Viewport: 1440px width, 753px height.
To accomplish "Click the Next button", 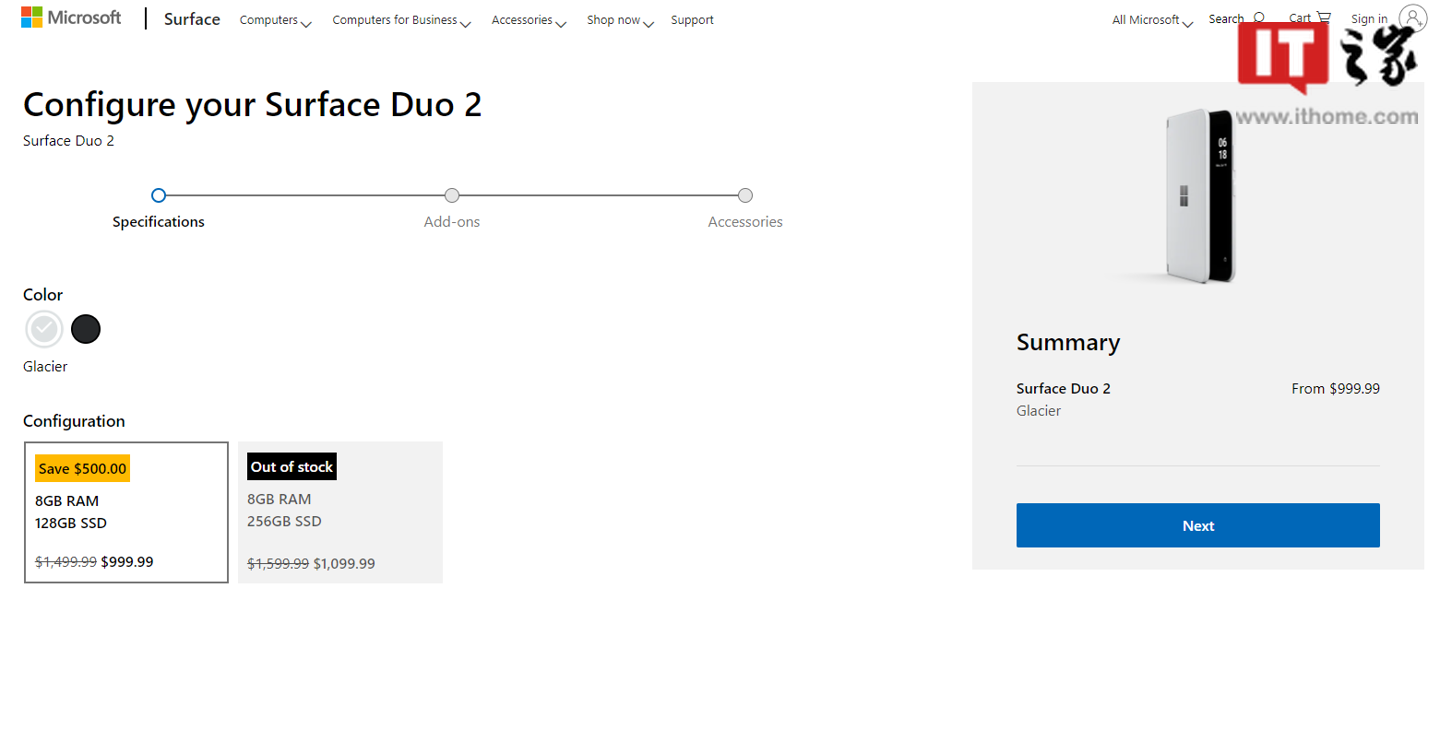I will (1198, 525).
